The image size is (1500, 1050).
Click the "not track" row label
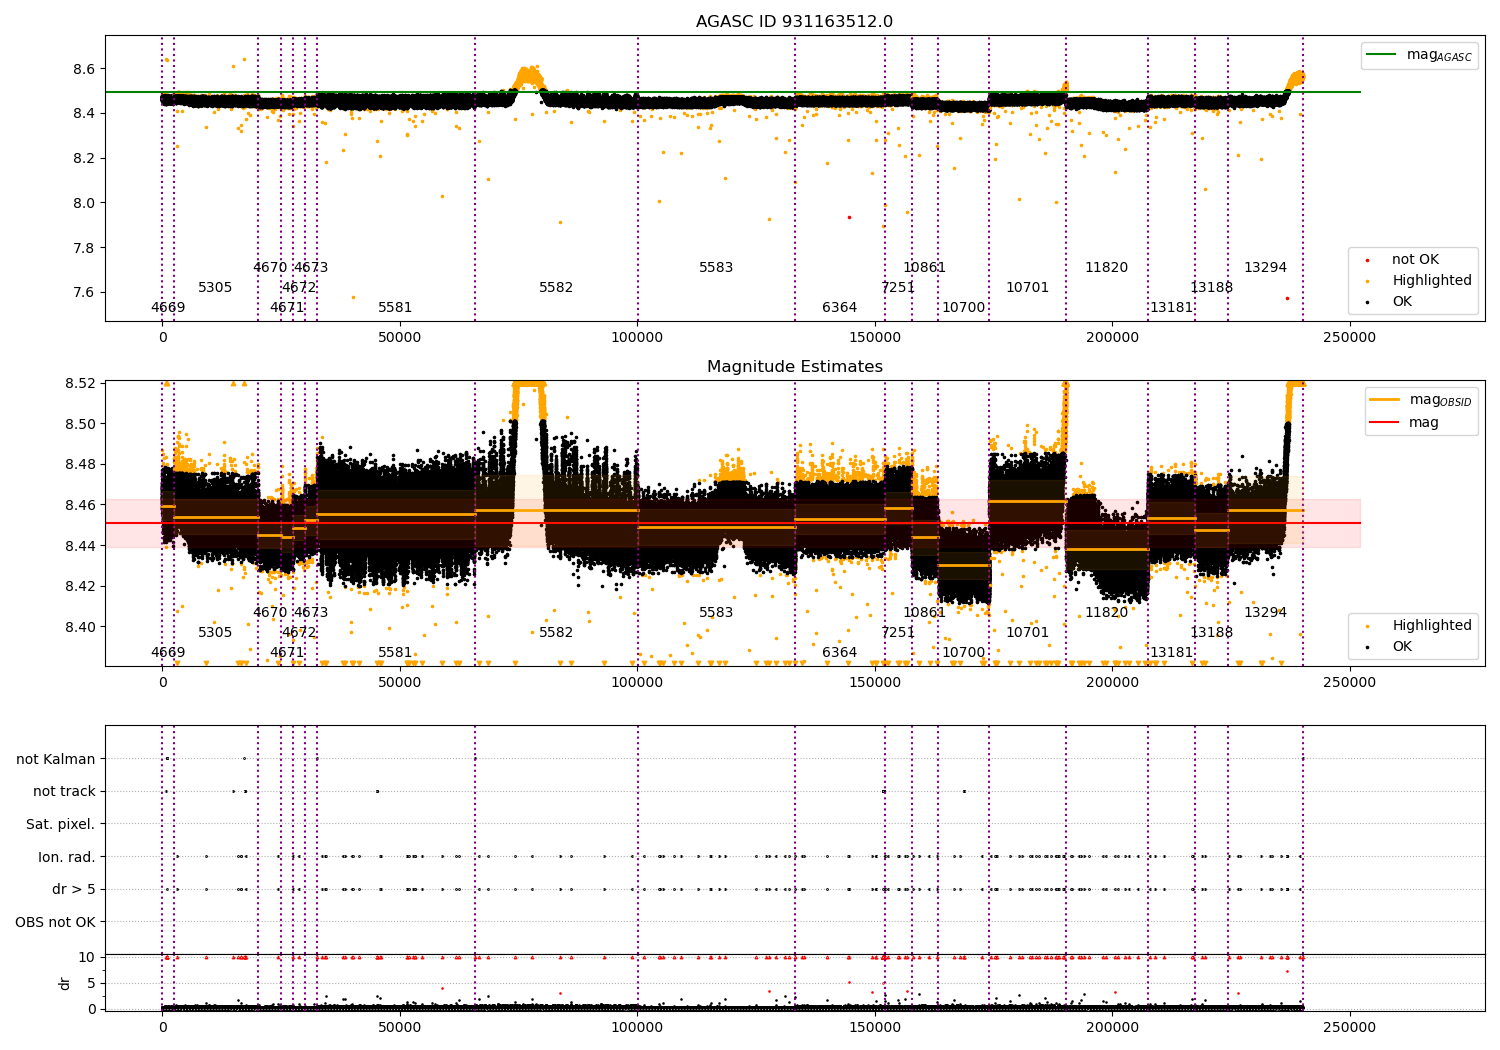64,792
